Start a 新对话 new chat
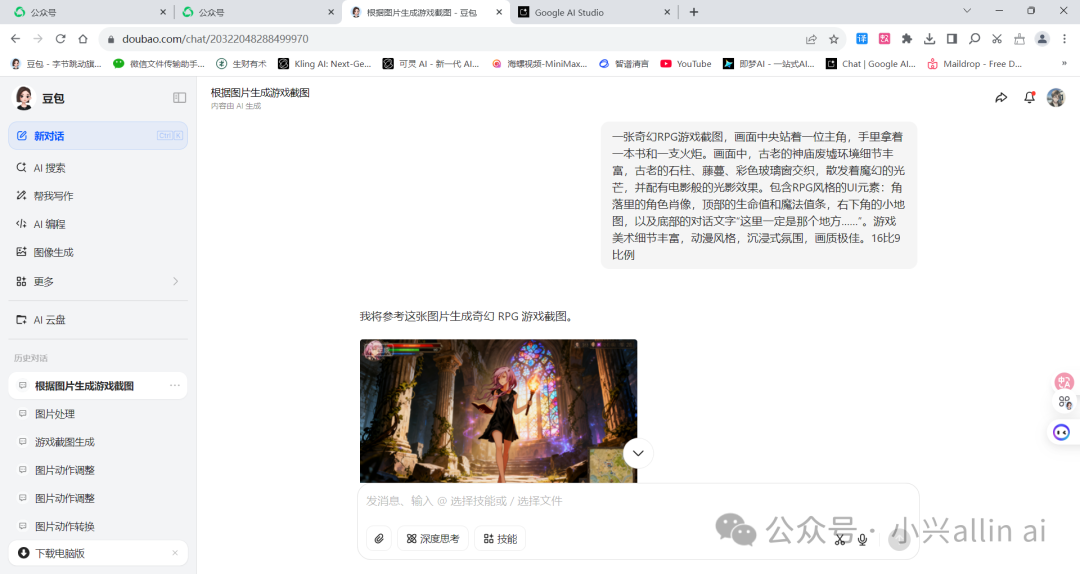 point(98,136)
